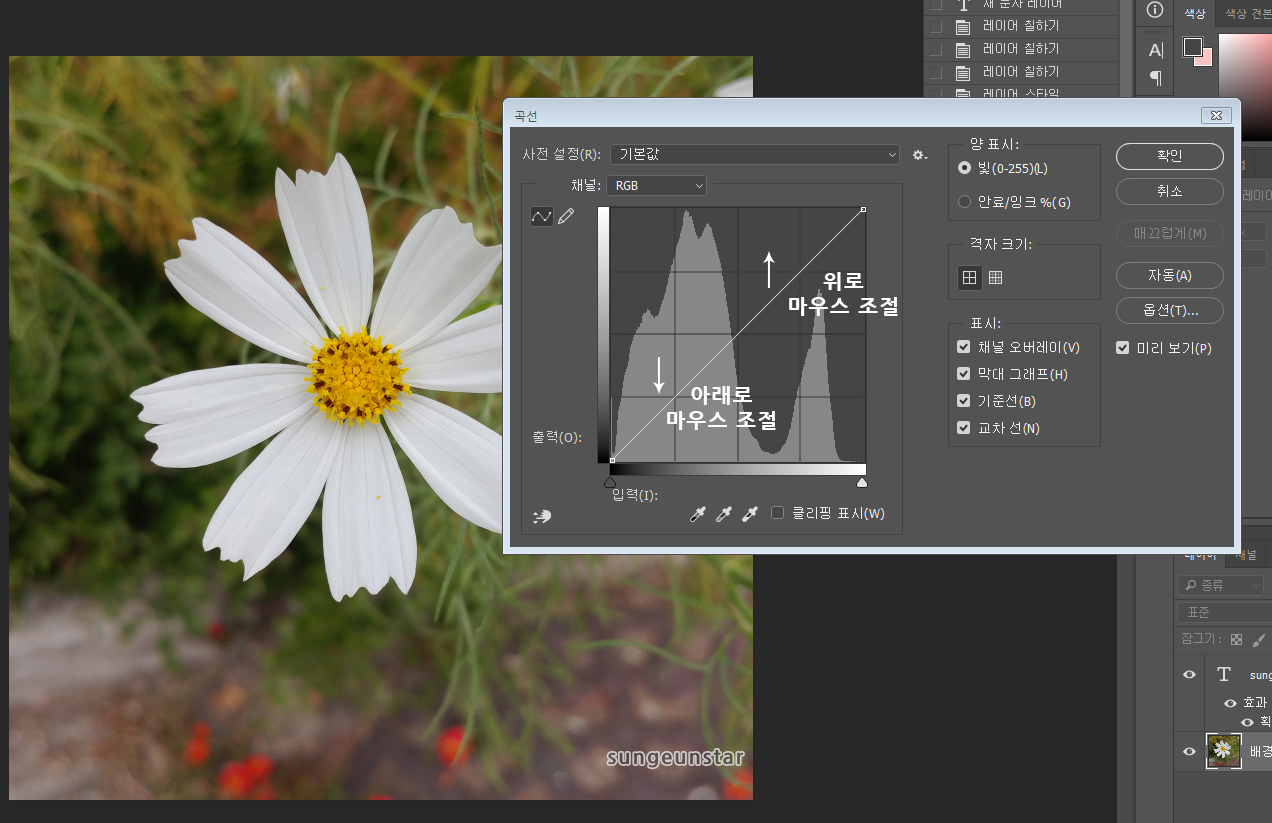Choose the simple quarter-tone grid icon
Viewport: 1272px width, 823px height.
(969, 278)
